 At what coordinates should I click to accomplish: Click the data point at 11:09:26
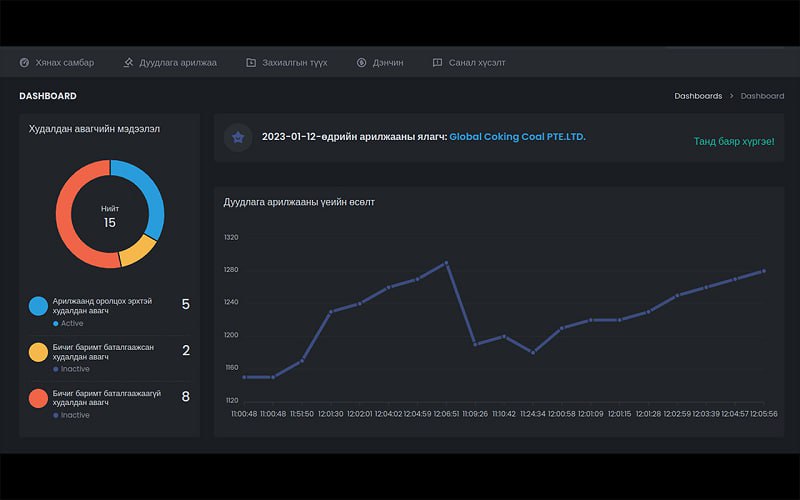475,344
